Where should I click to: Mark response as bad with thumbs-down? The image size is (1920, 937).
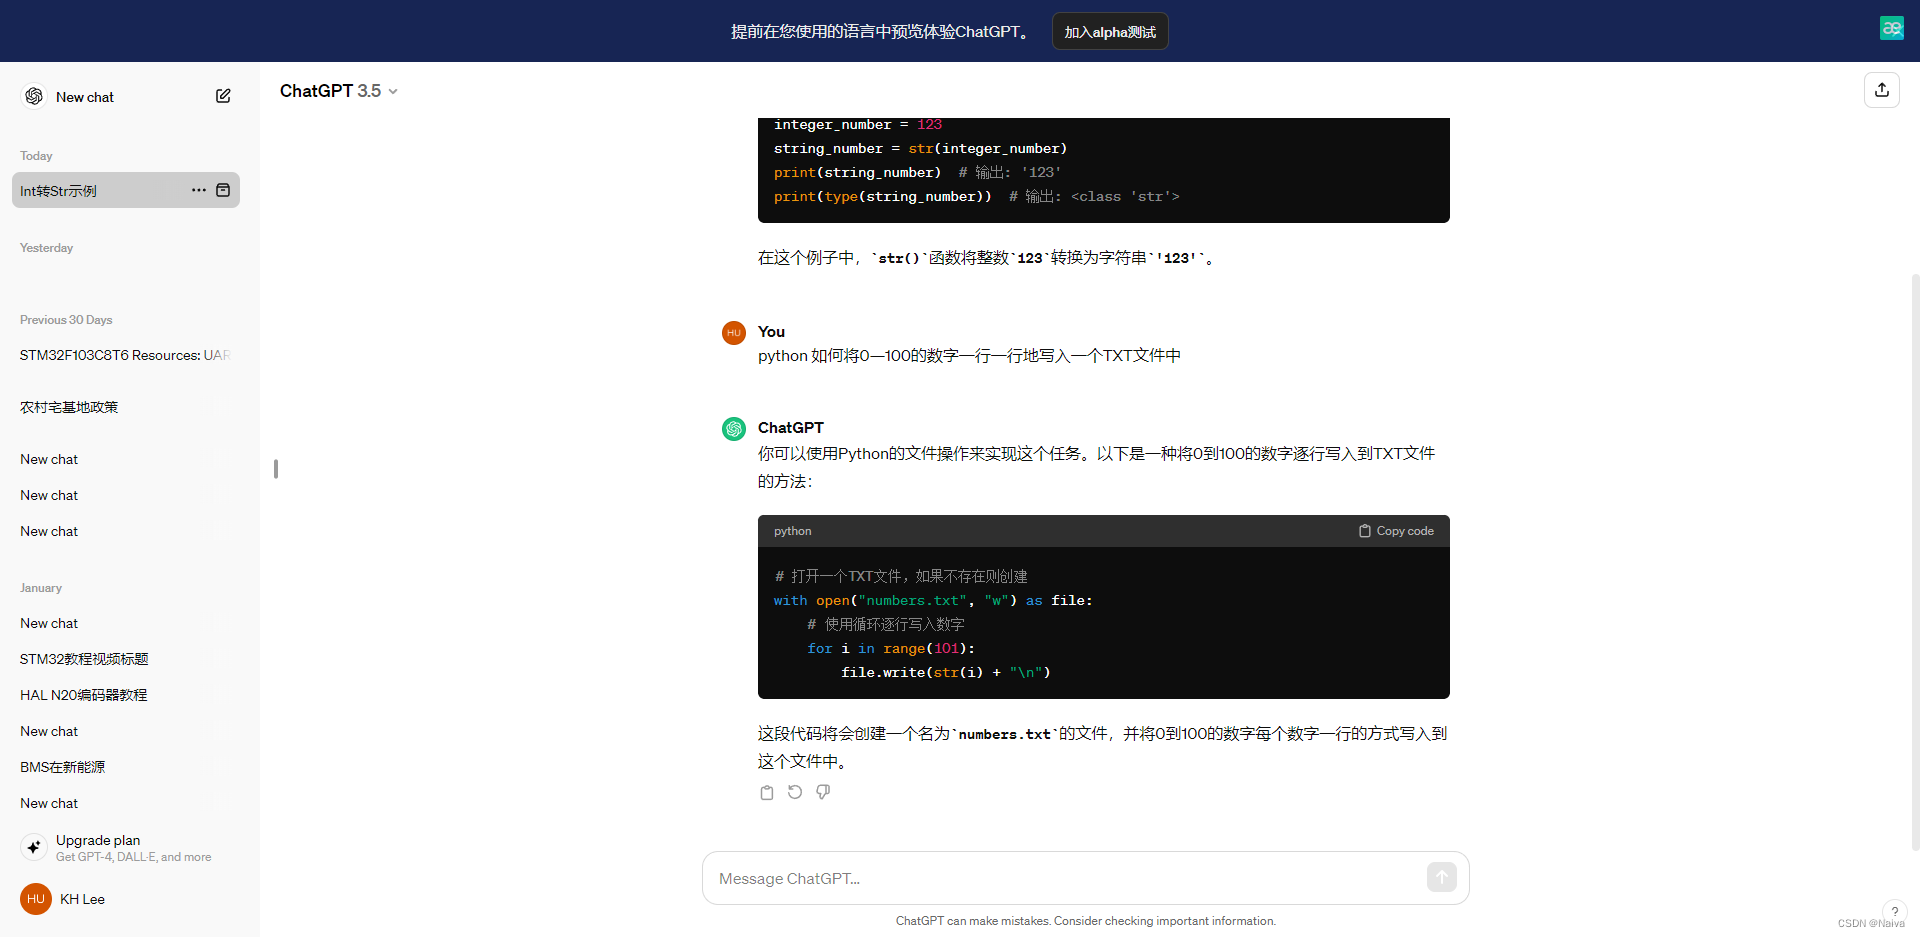pos(823,792)
